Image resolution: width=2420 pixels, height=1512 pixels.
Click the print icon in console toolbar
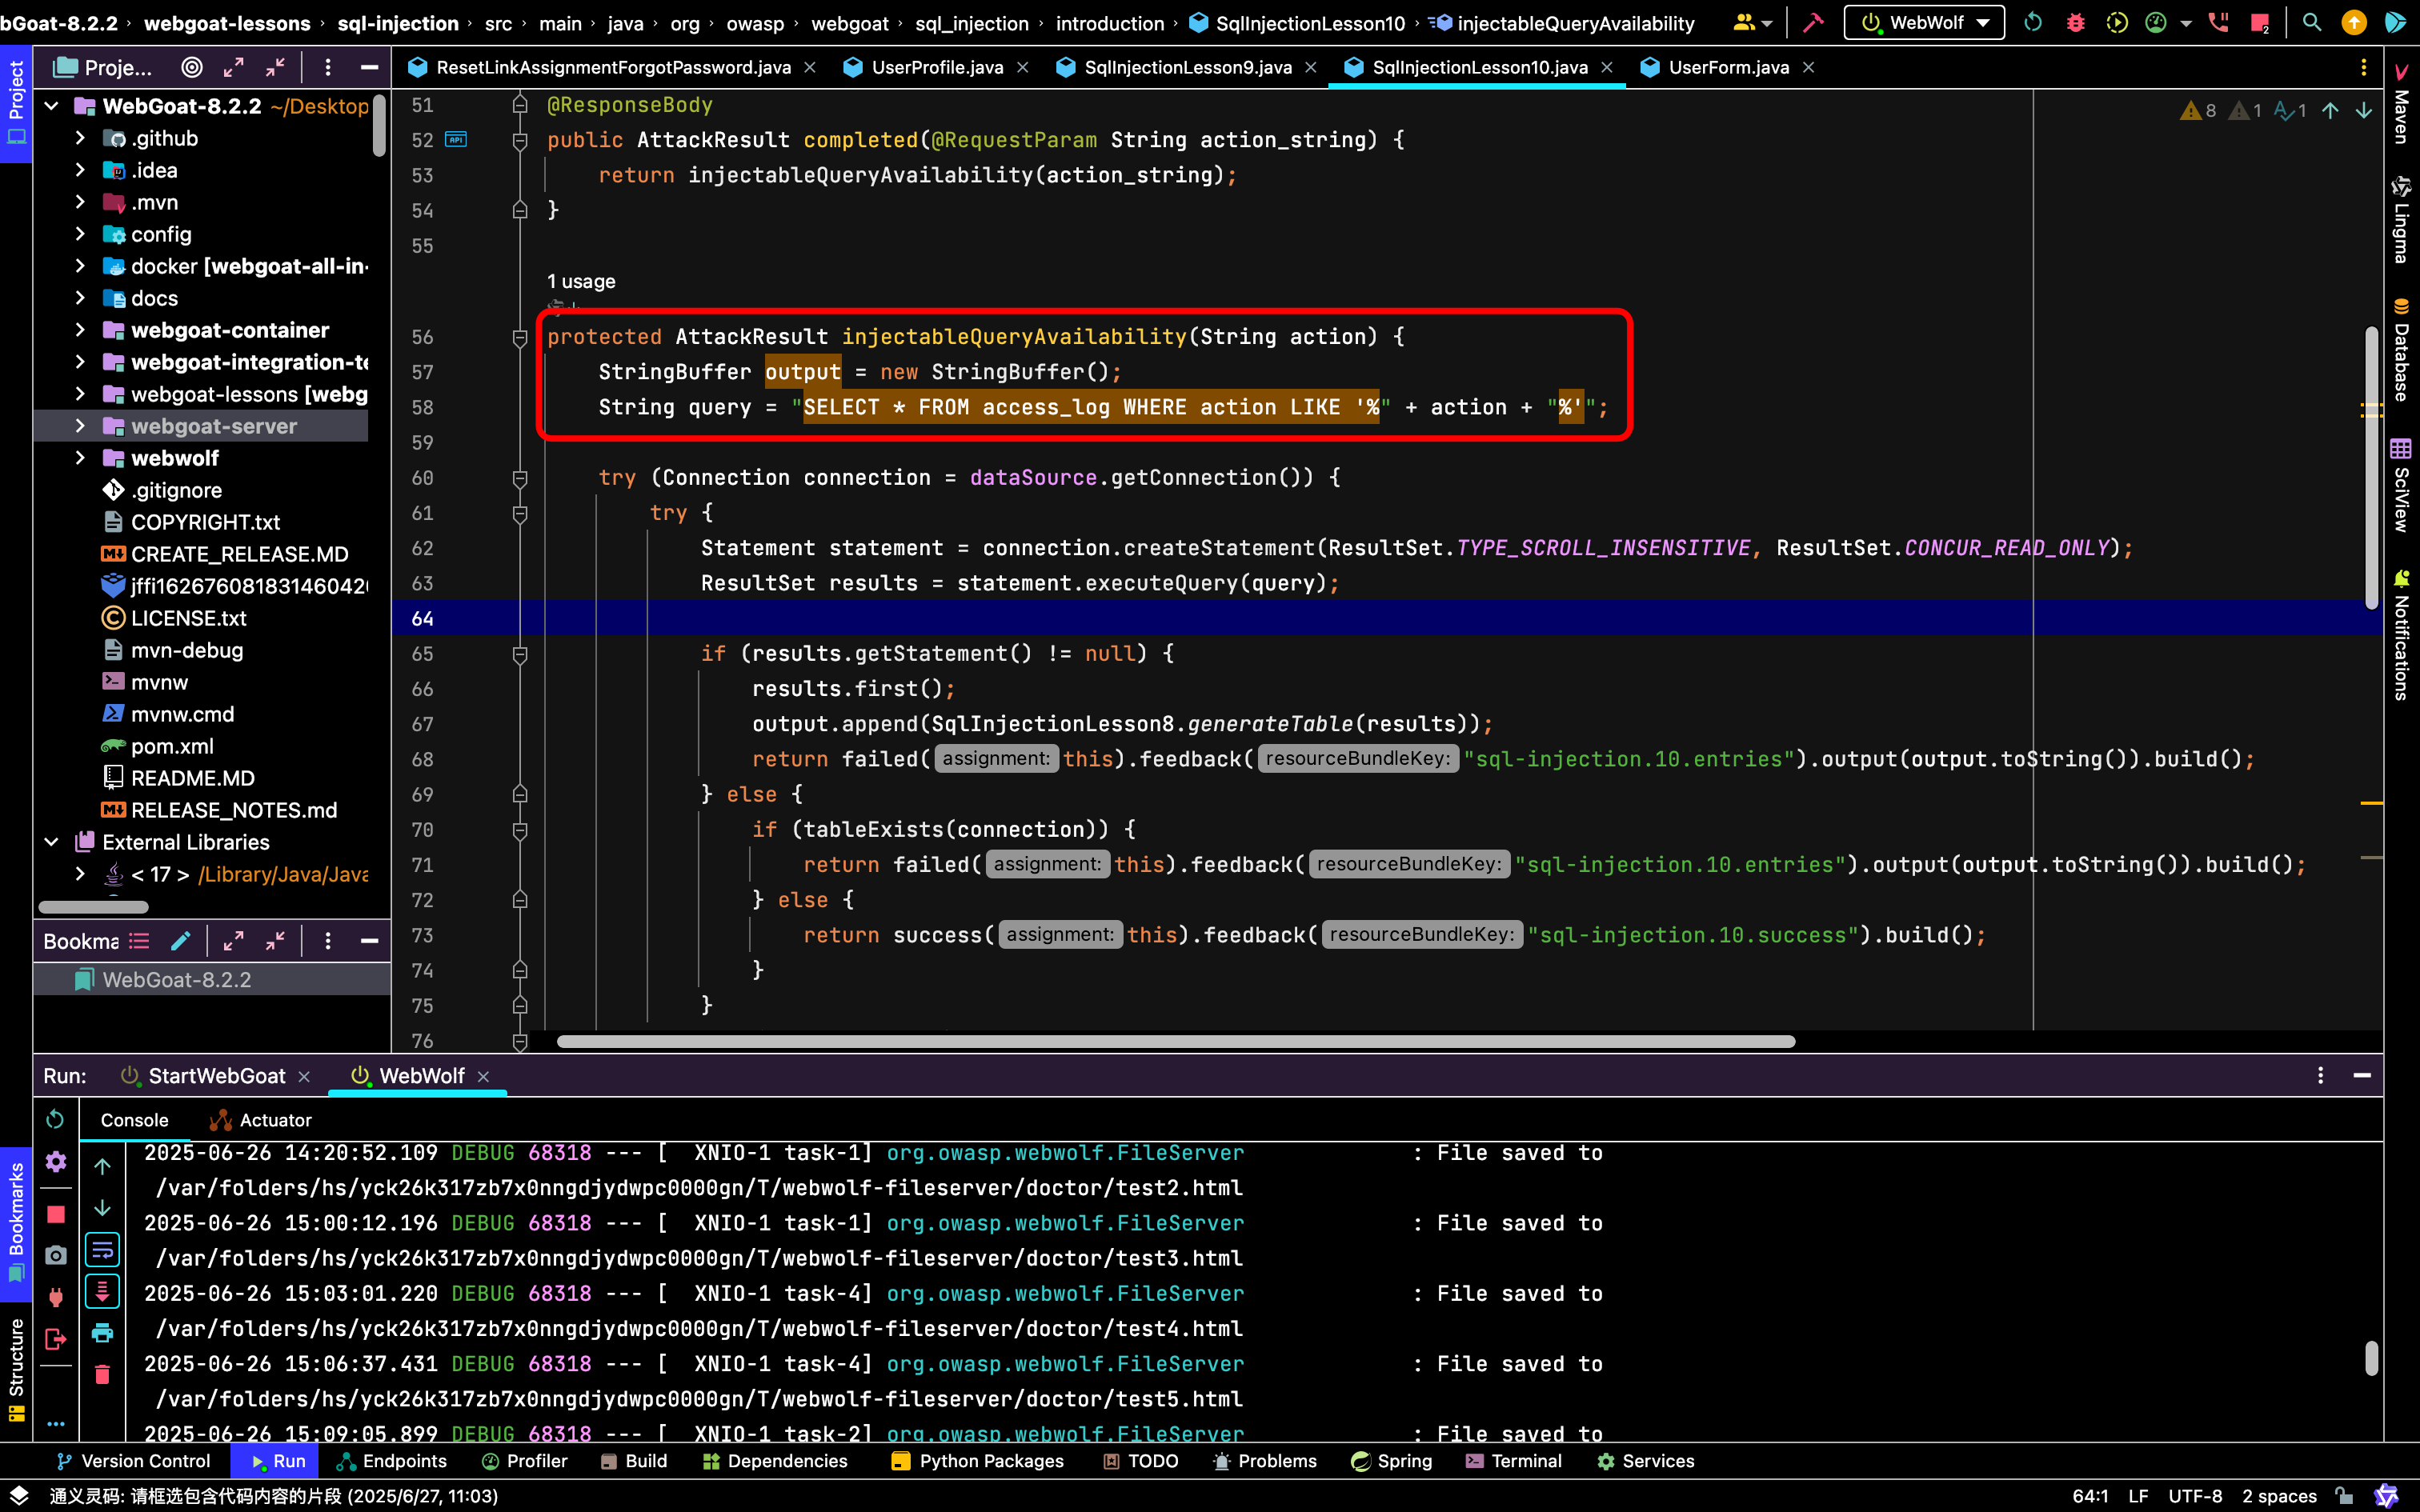tap(102, 1333)
